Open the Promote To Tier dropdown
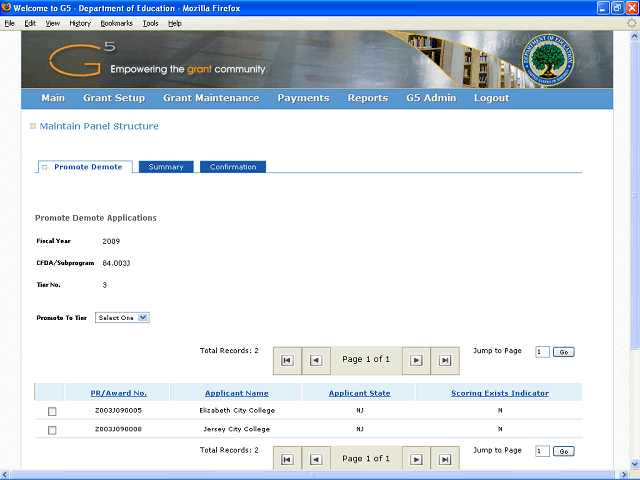Image resolution: width=640 pixels, height=480 pixels. (x=122, y=318)
